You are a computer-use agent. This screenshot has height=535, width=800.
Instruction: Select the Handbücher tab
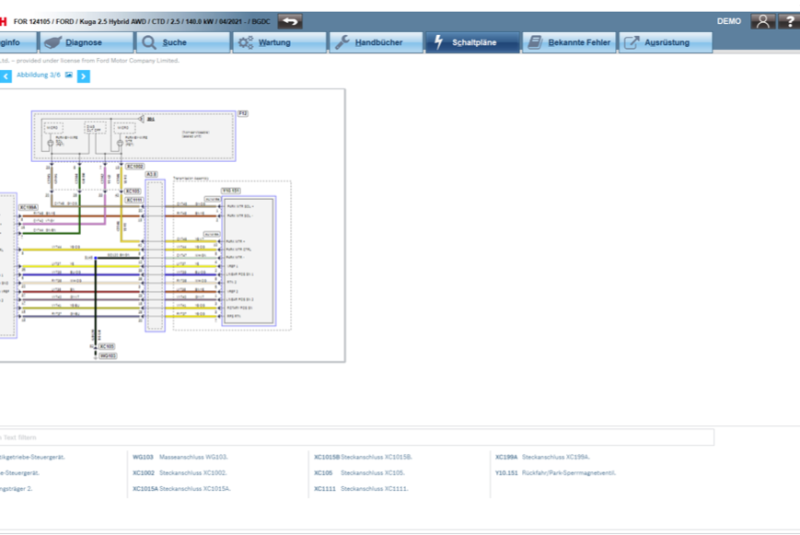[x=376, y=42]
